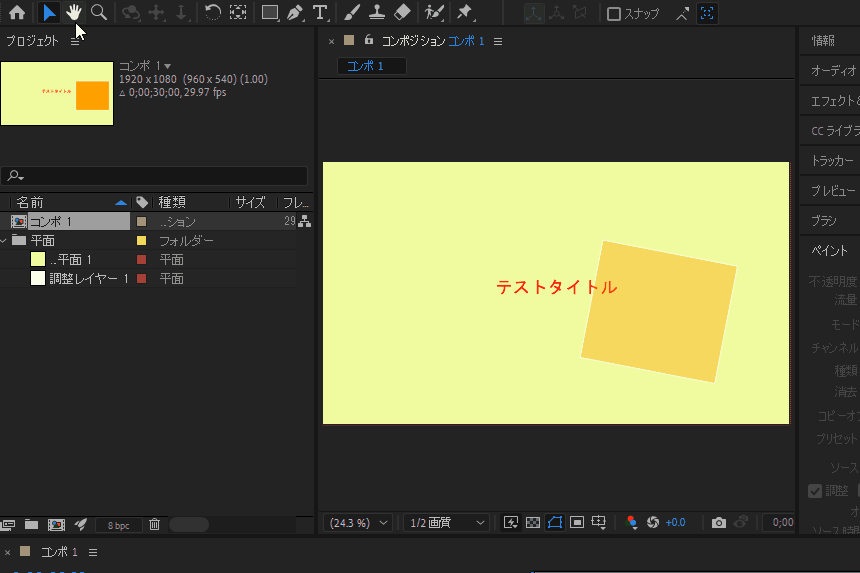Go to the Home screen icon
This screenshot has height=573, width=860.
click(x=17, y=13)
